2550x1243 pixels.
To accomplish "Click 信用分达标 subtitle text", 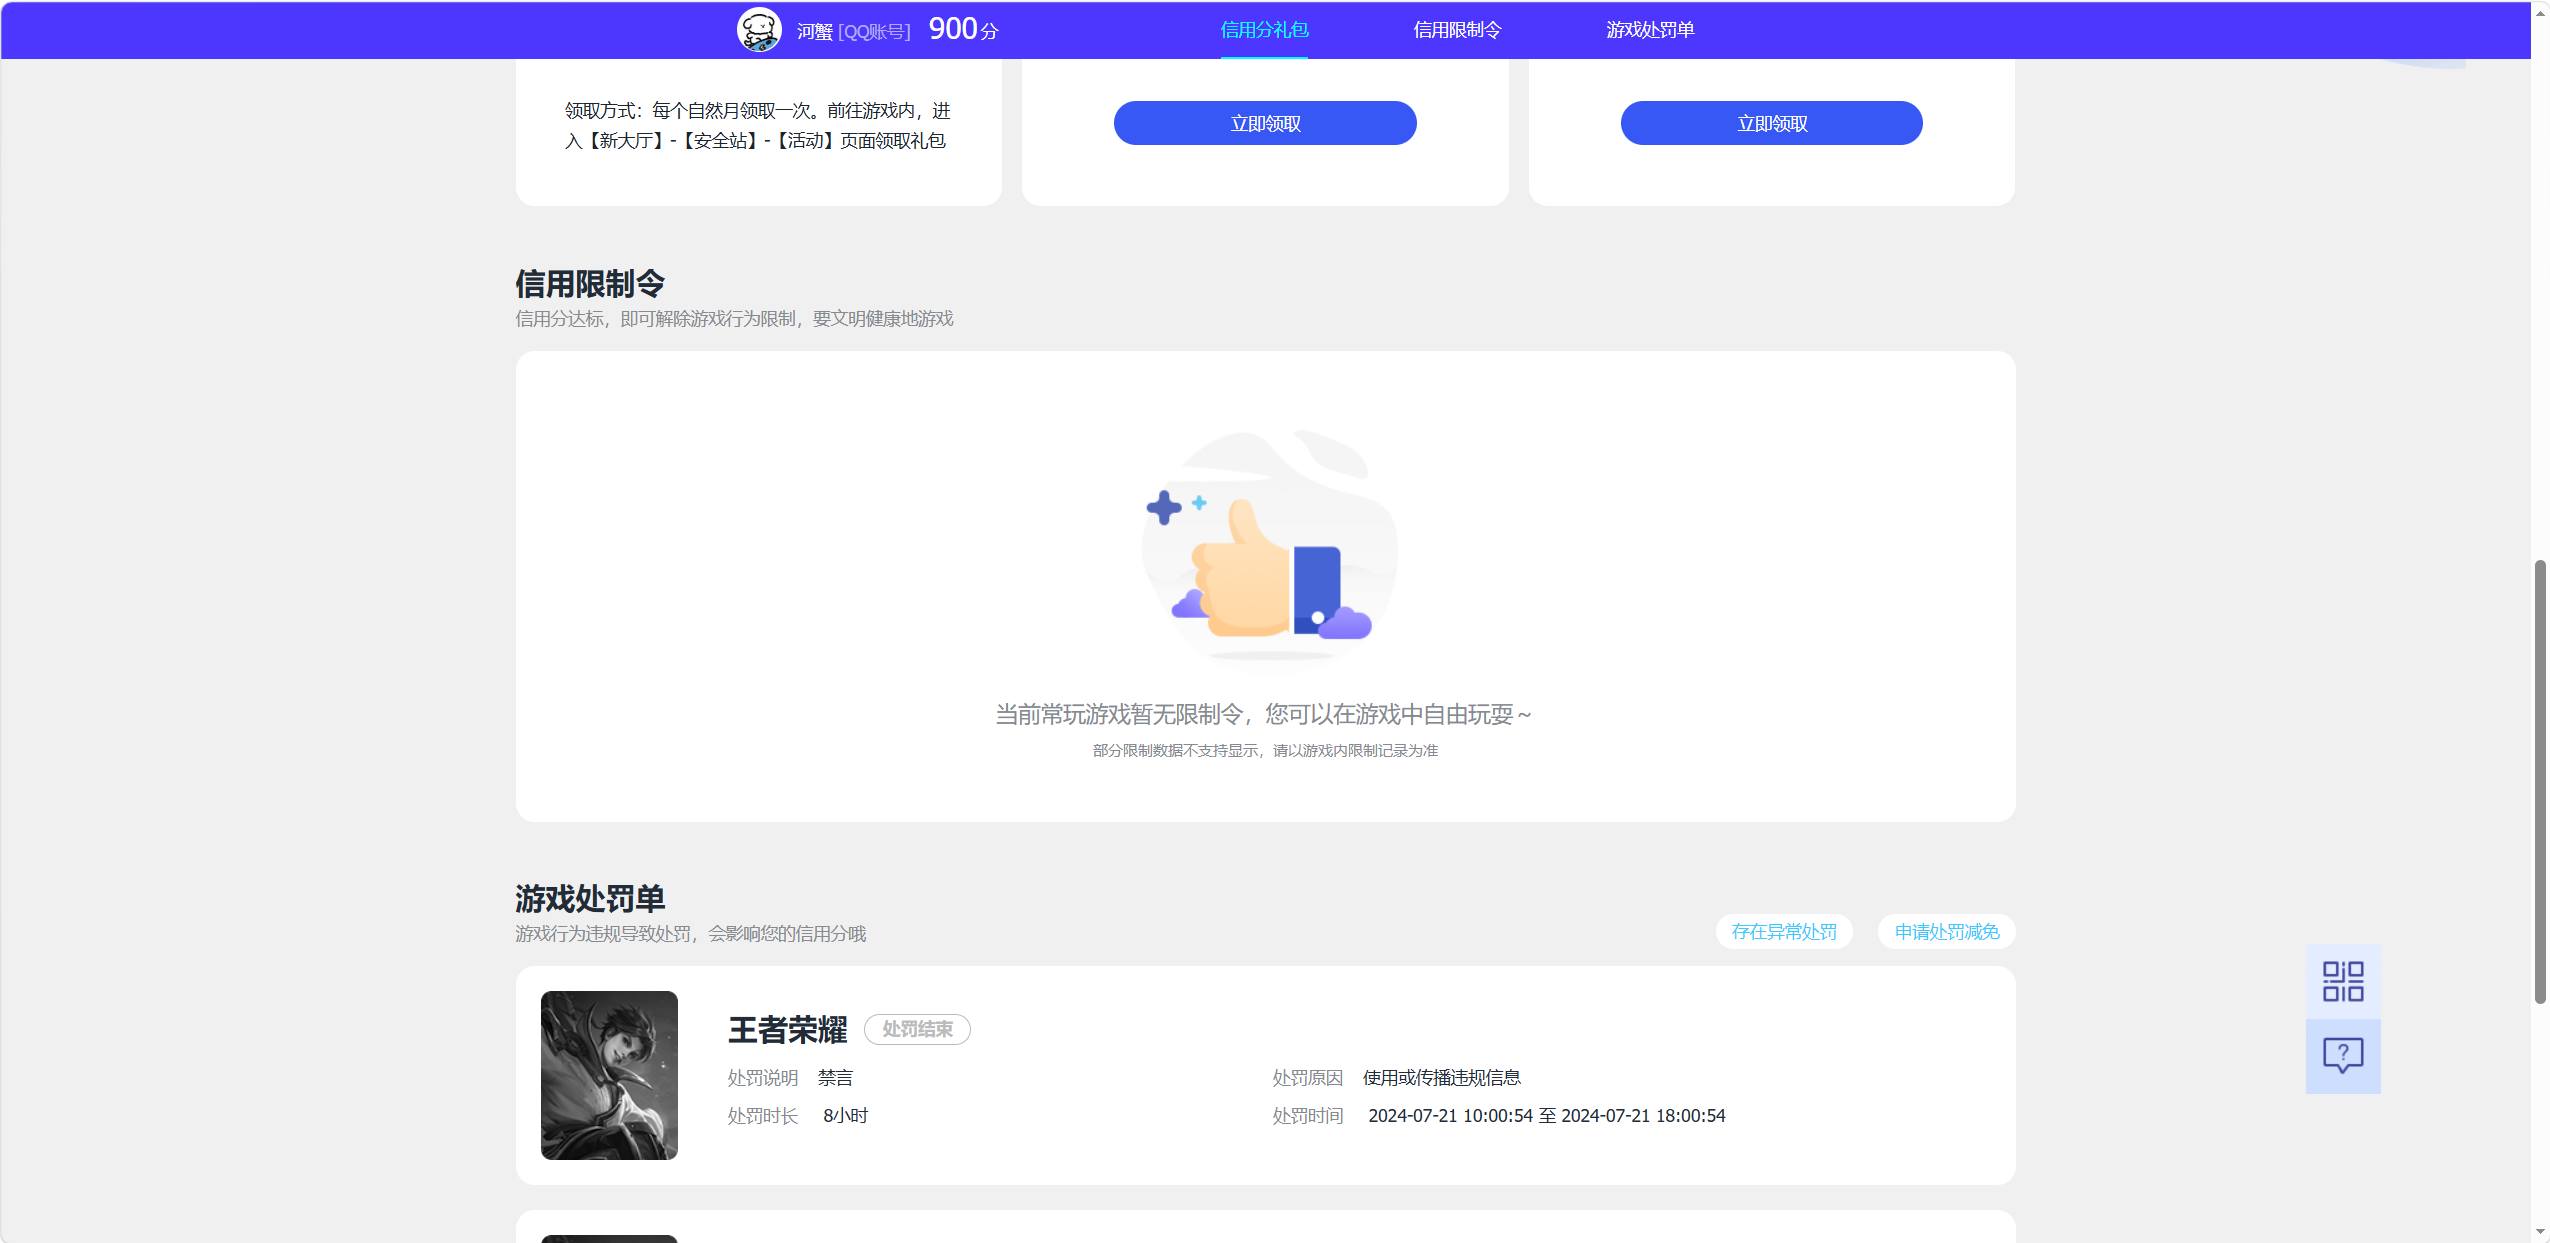I will point(734,318).
